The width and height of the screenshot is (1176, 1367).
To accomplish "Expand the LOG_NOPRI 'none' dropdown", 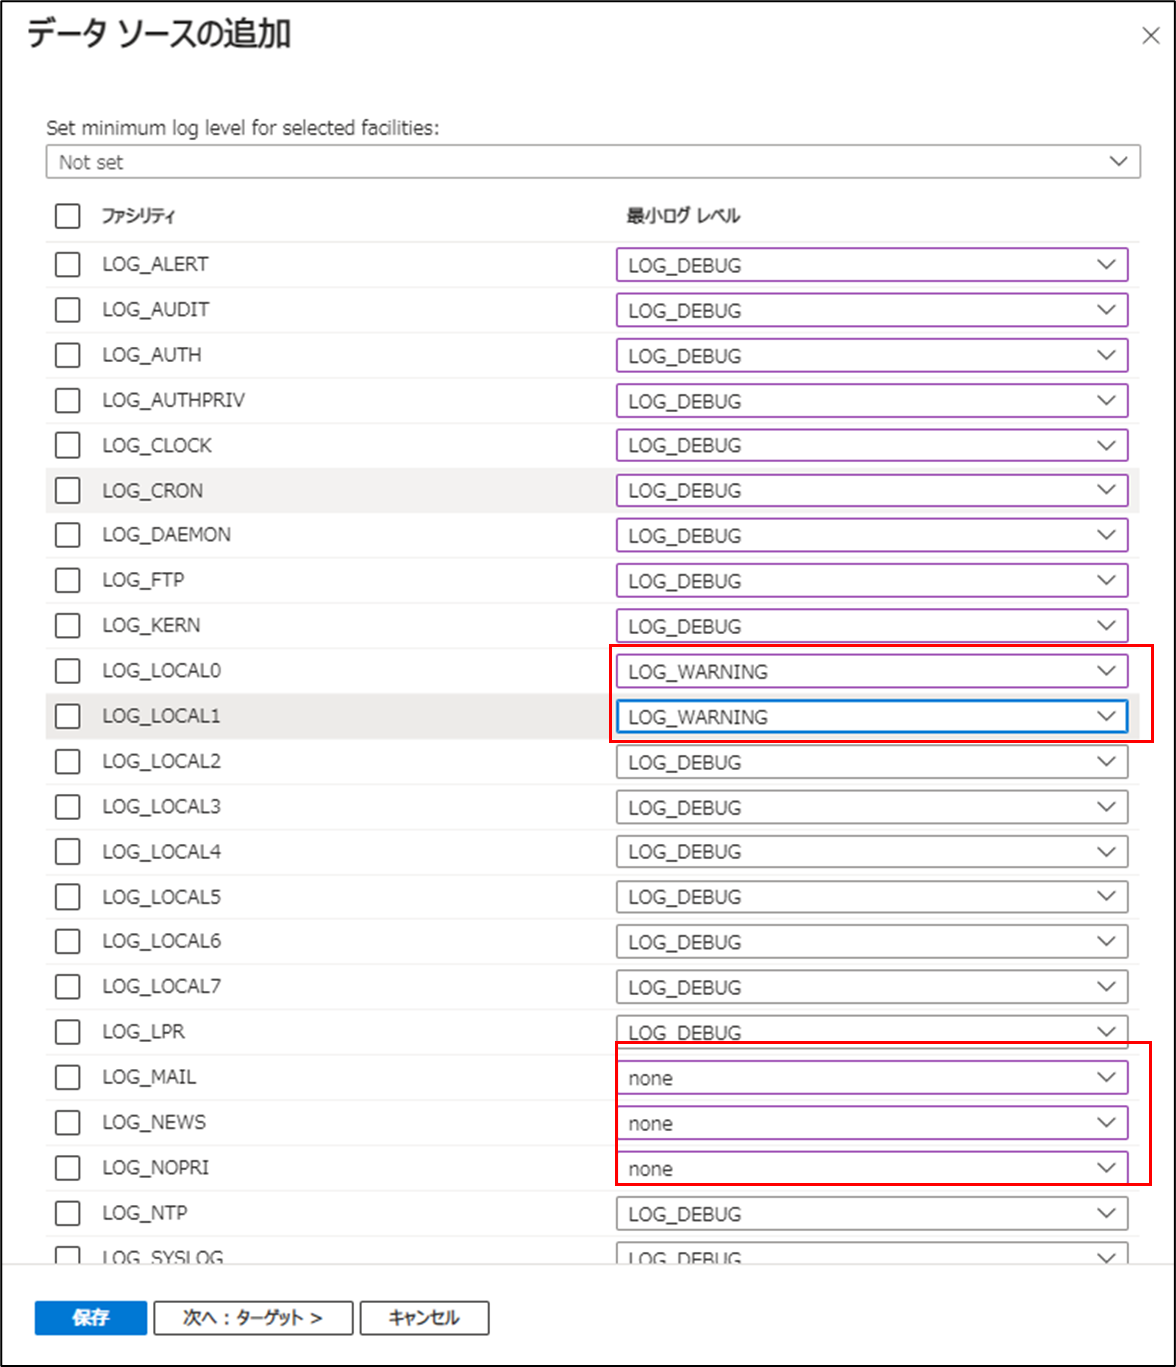I will click(871, 1168).
